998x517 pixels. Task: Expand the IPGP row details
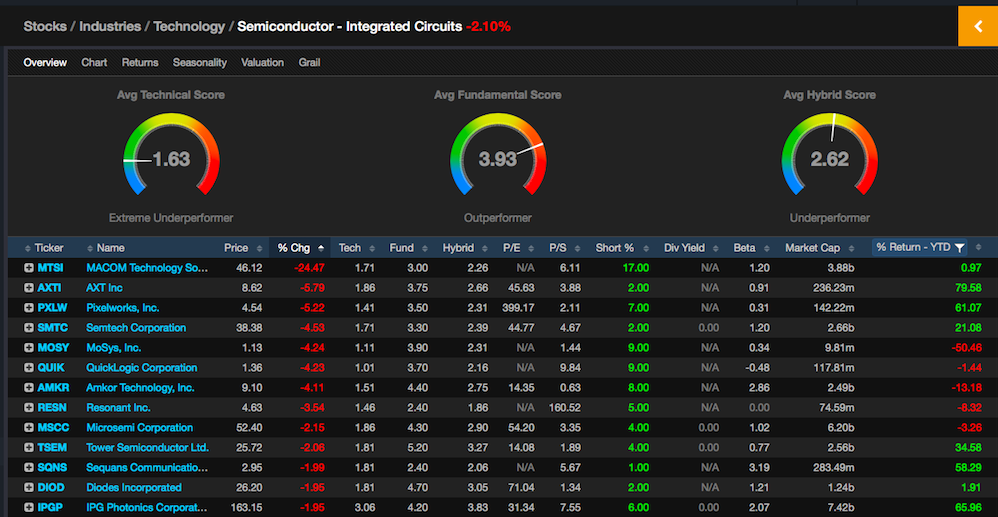pyautogui.click(x=29, y=507)
